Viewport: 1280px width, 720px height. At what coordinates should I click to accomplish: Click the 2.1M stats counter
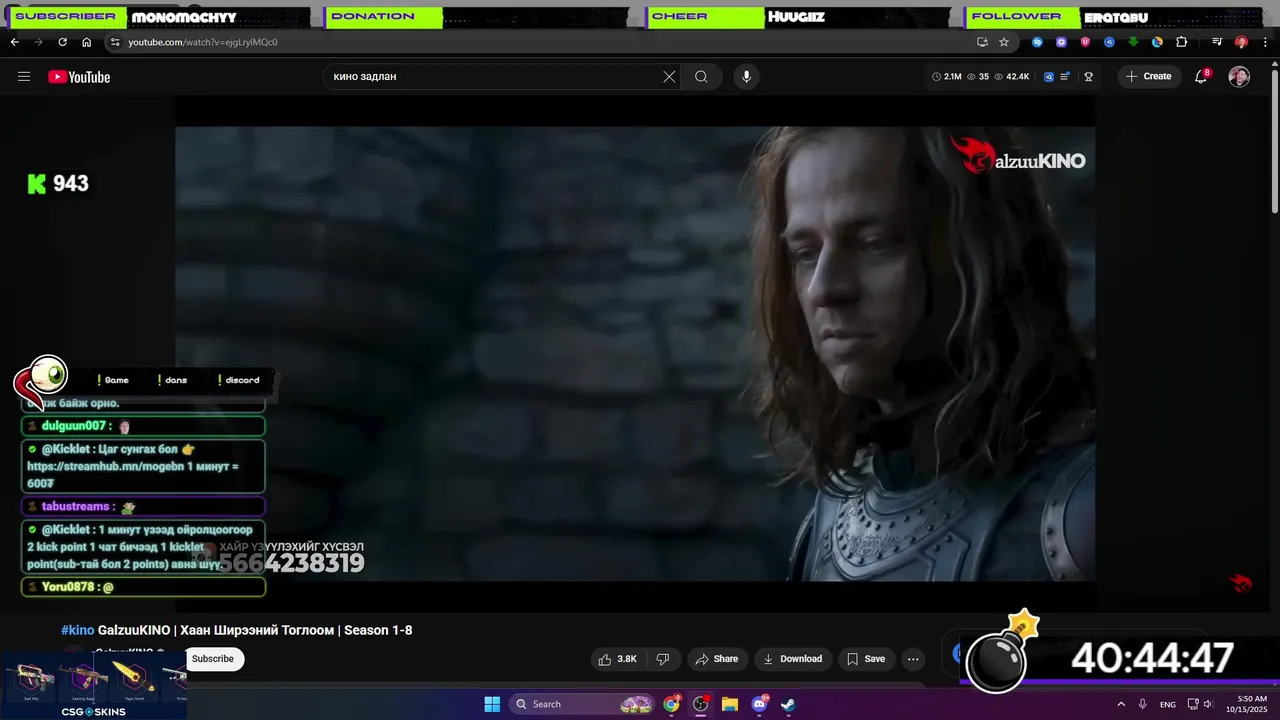(x=947, y=77)
